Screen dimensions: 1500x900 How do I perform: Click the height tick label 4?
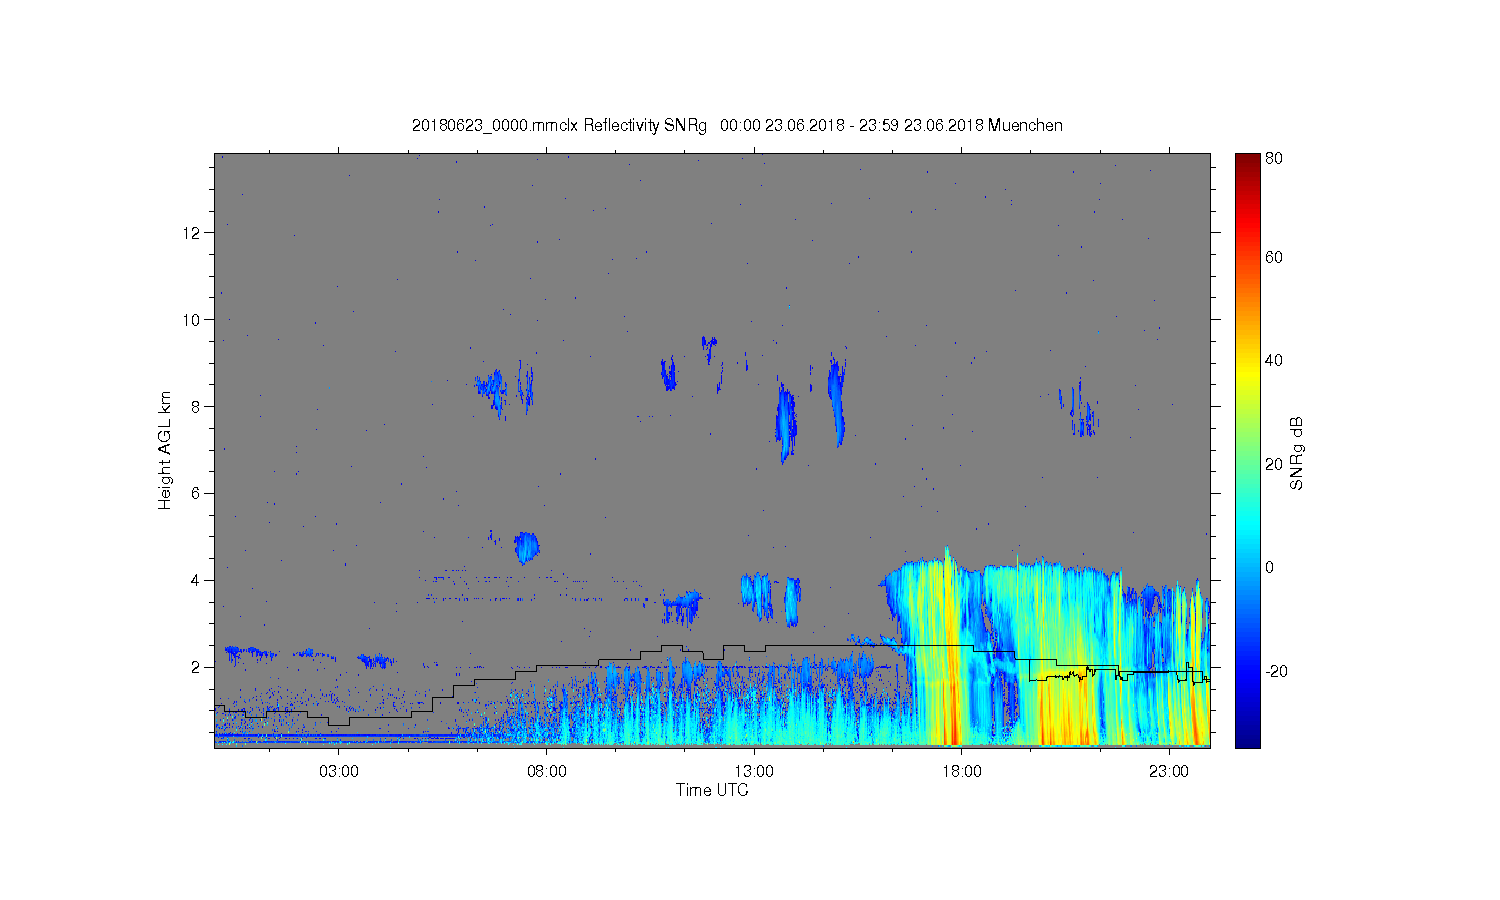pyautogui.click(x=196, y=580)
